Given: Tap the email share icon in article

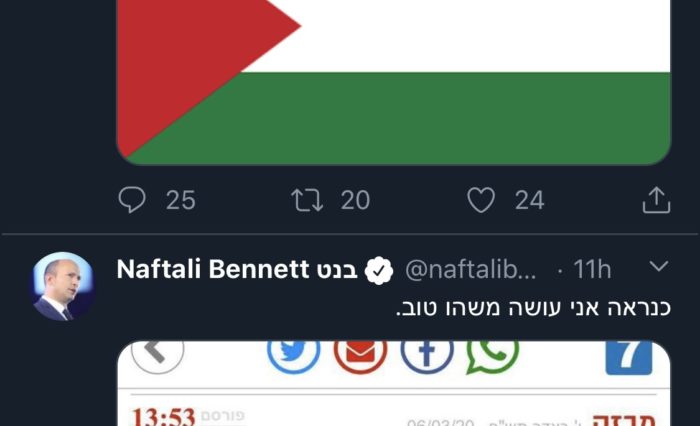Looking at the screenshot, I should pos(360,355).
